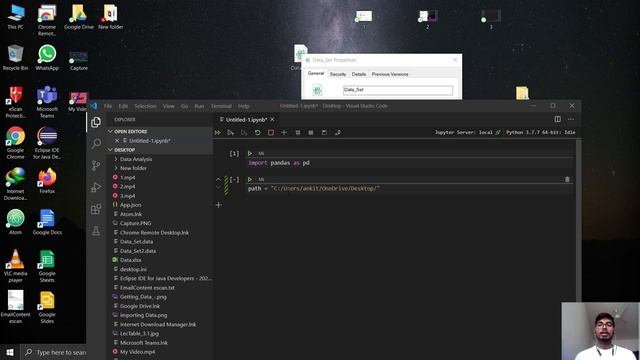Select General tab in Data_Set Properties
The width and height of the screenshot is (640, 360).
tap(316, 73)
